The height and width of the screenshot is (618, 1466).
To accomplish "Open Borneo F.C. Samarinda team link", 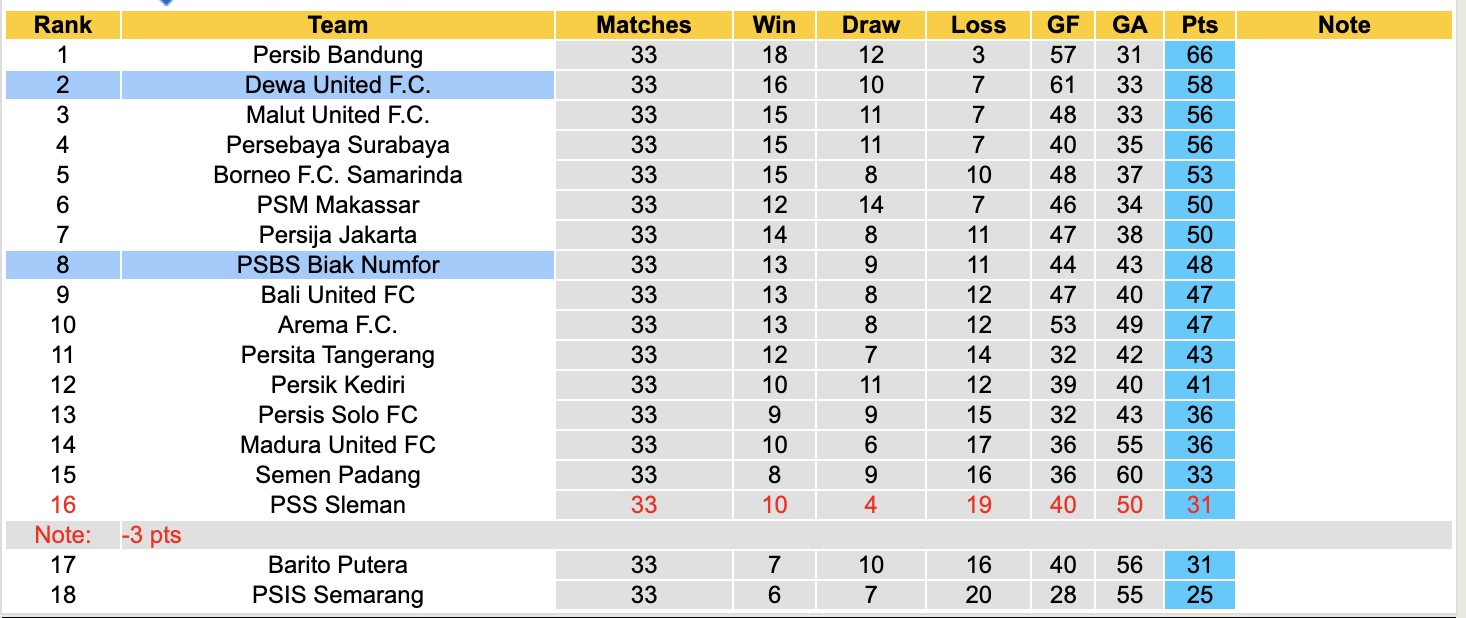I will pos(338,175).
